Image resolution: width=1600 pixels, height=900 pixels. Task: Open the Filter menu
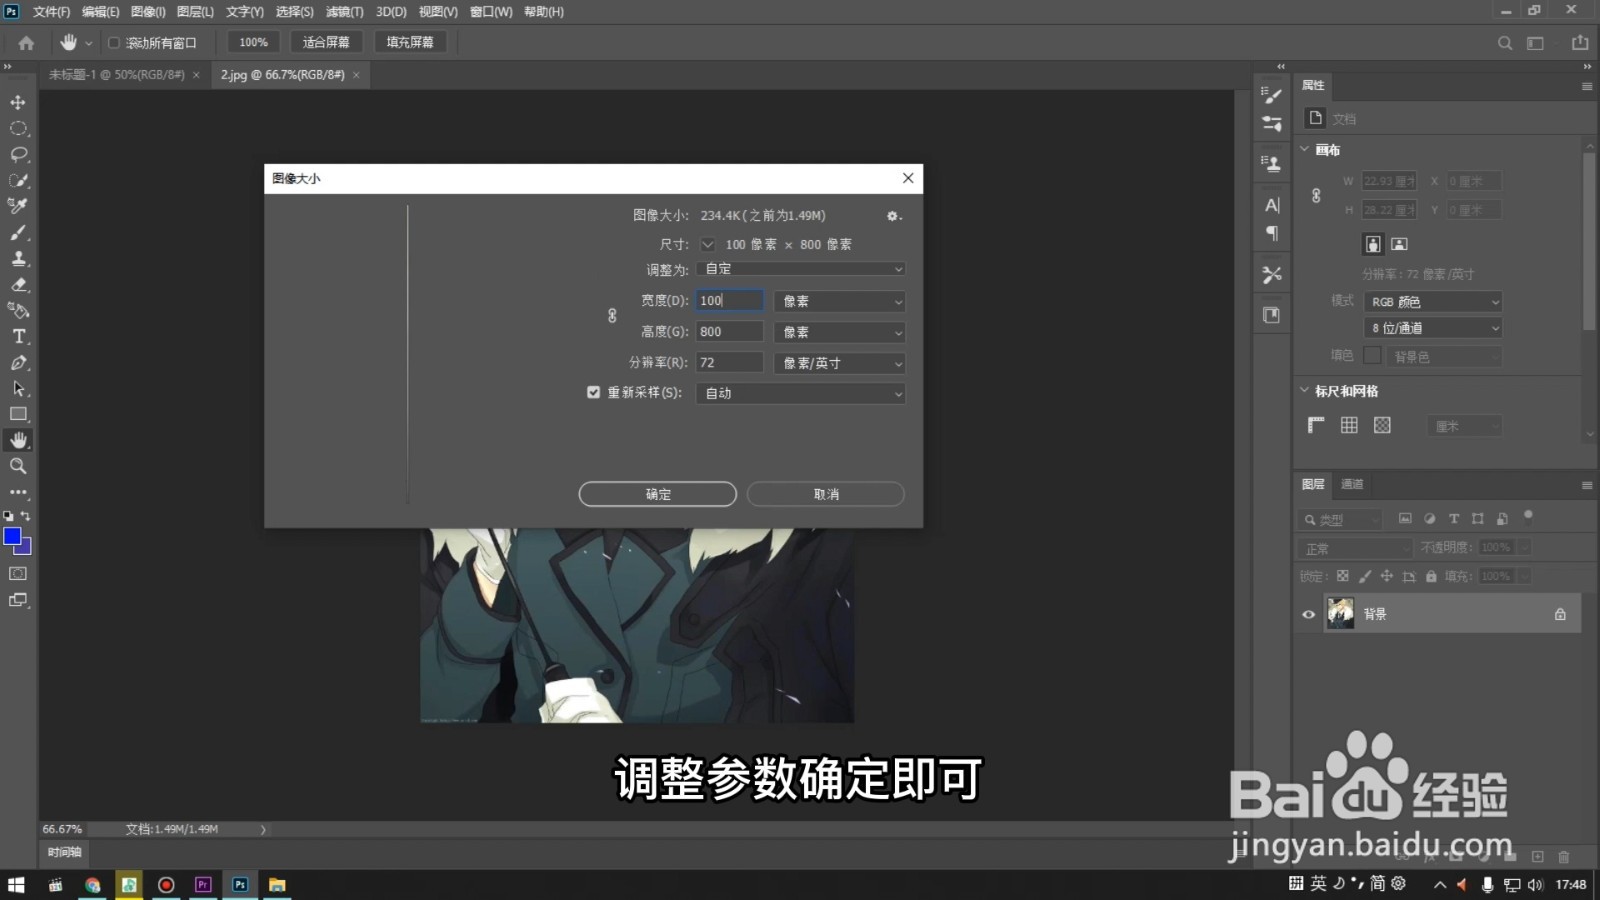point(344,12)
